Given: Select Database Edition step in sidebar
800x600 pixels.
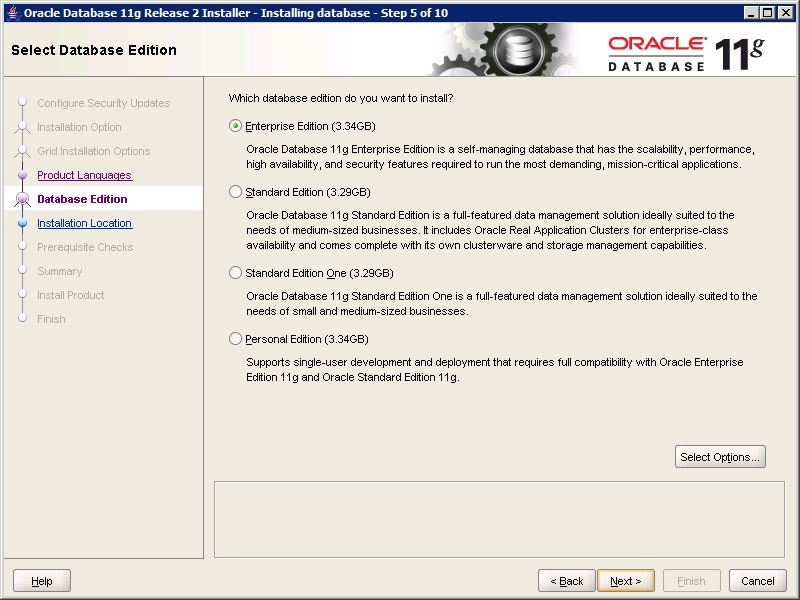Looking at the screenshot, I should point(82,199).
